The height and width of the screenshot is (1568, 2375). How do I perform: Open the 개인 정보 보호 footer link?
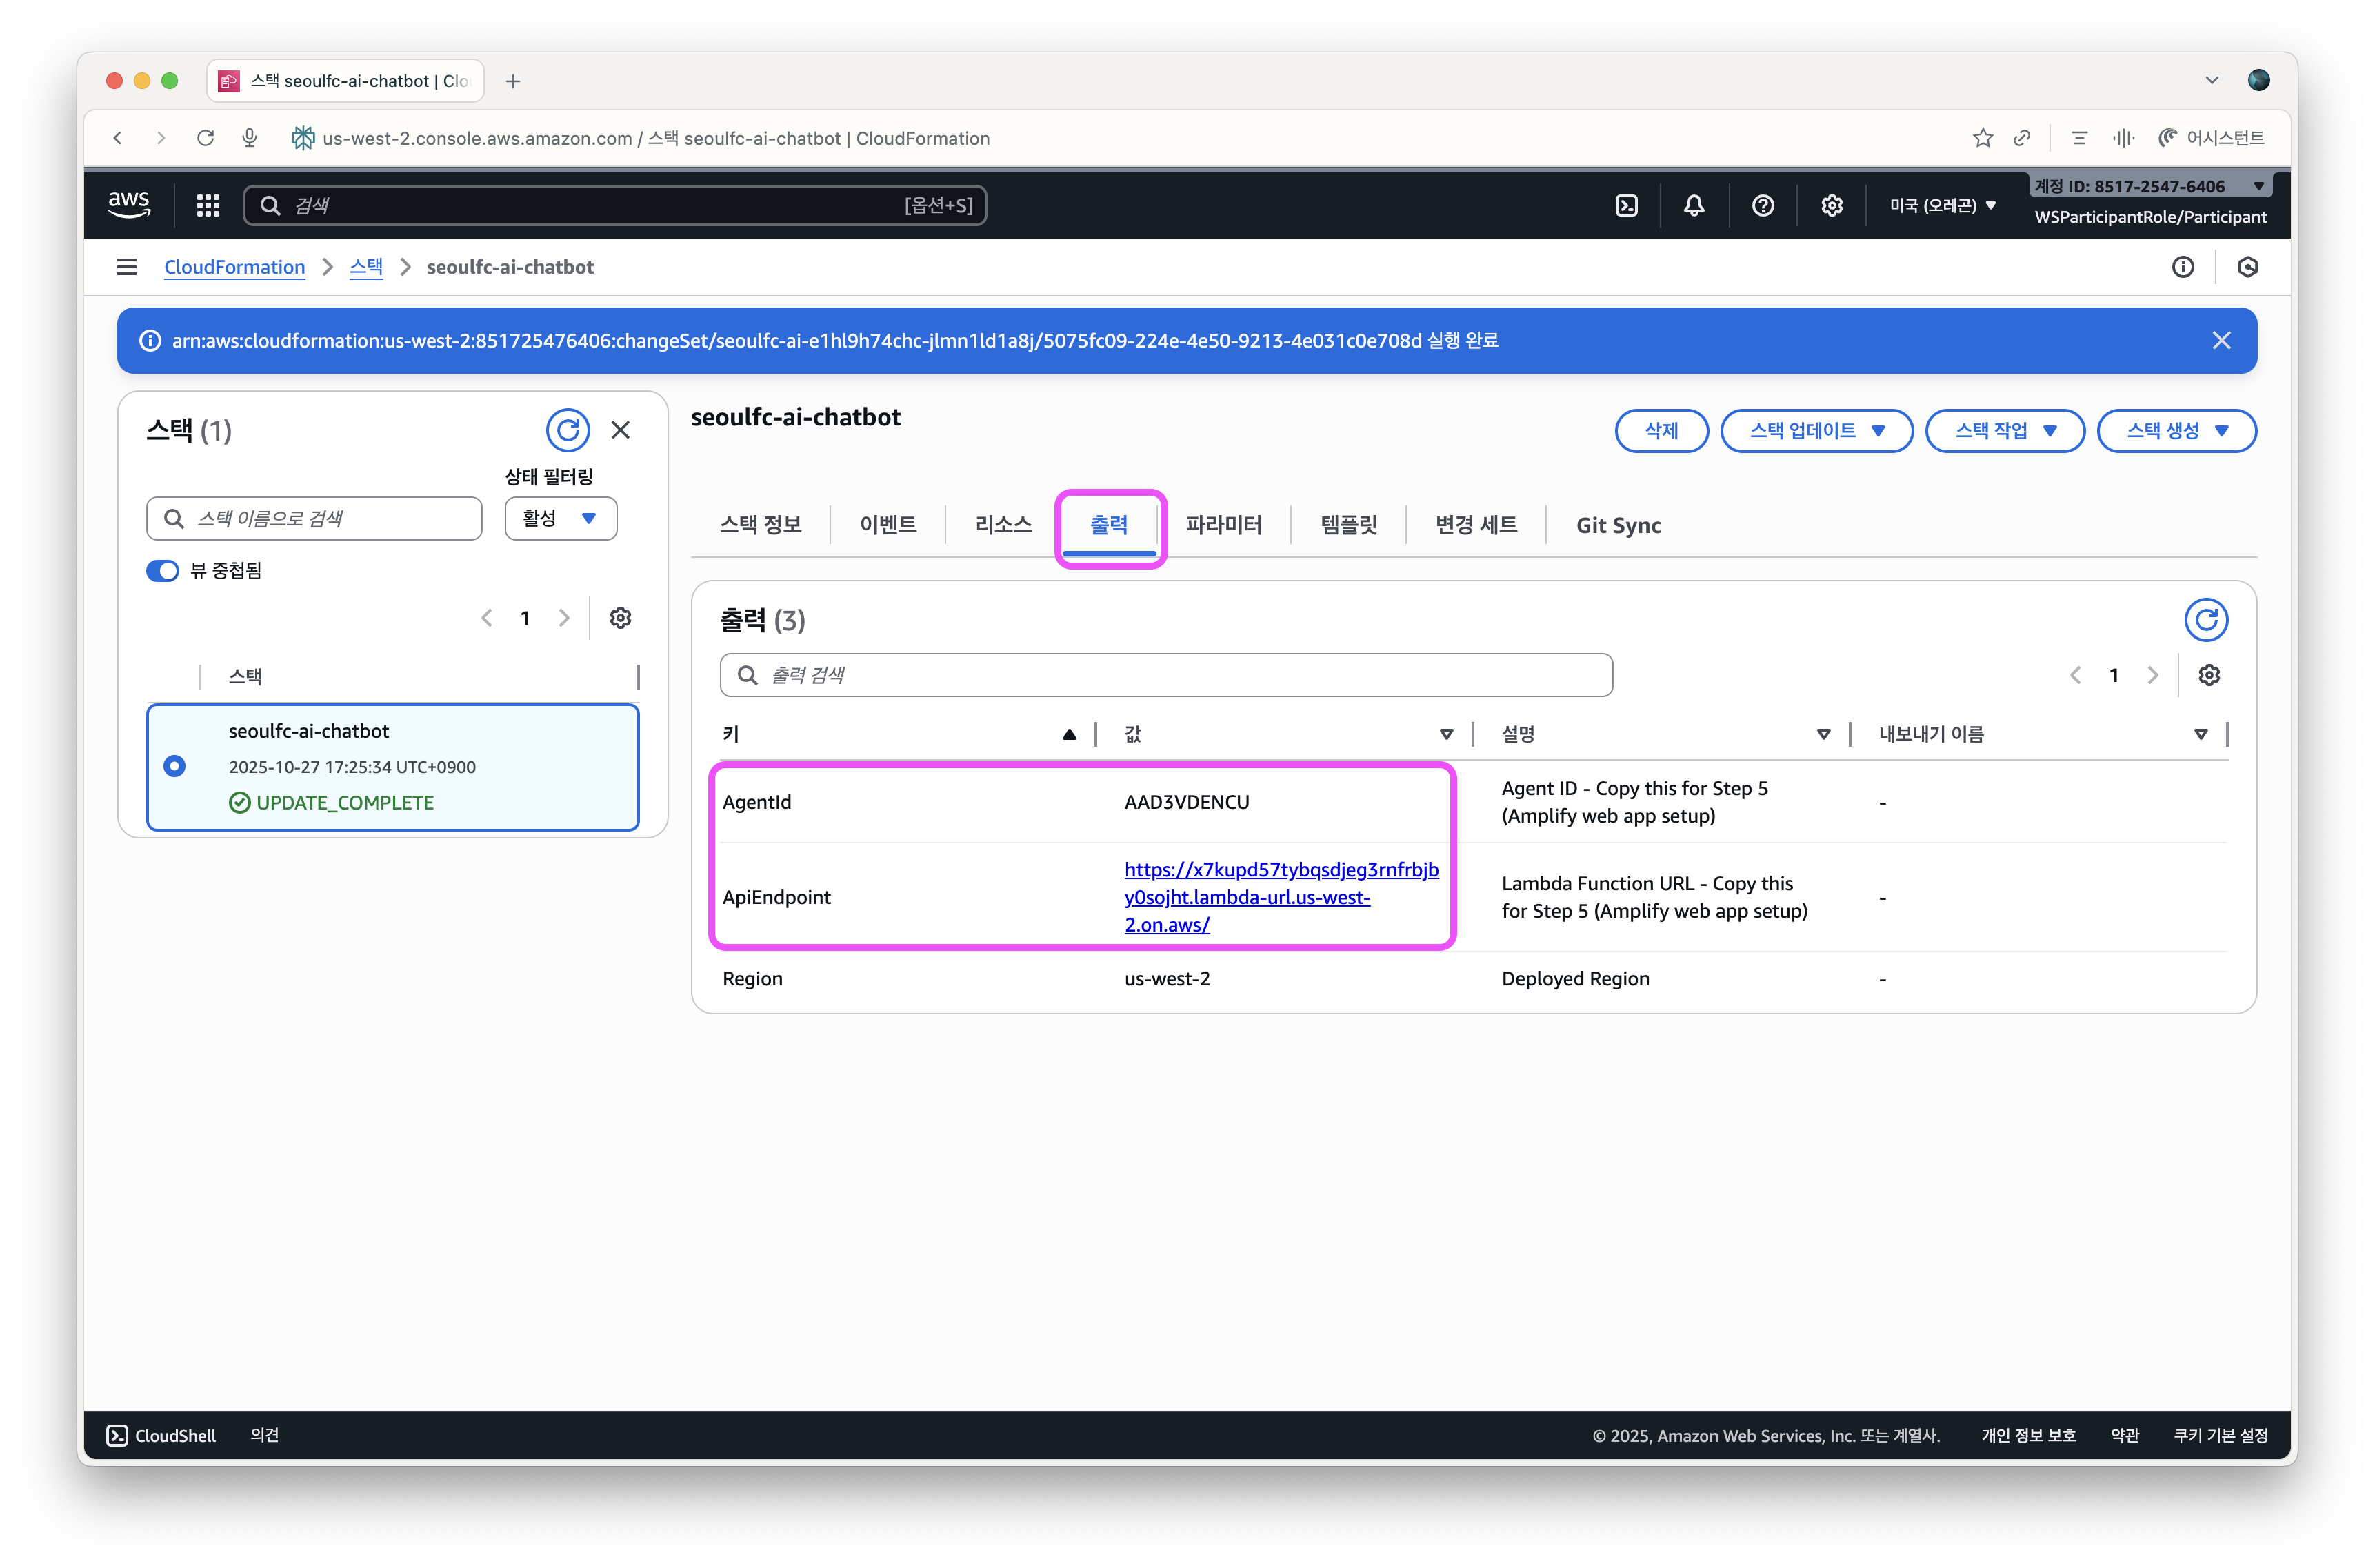tap(2028, 1435)
